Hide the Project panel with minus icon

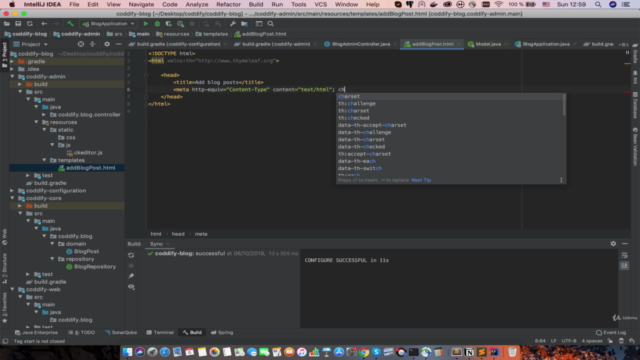tap(118, 44)
